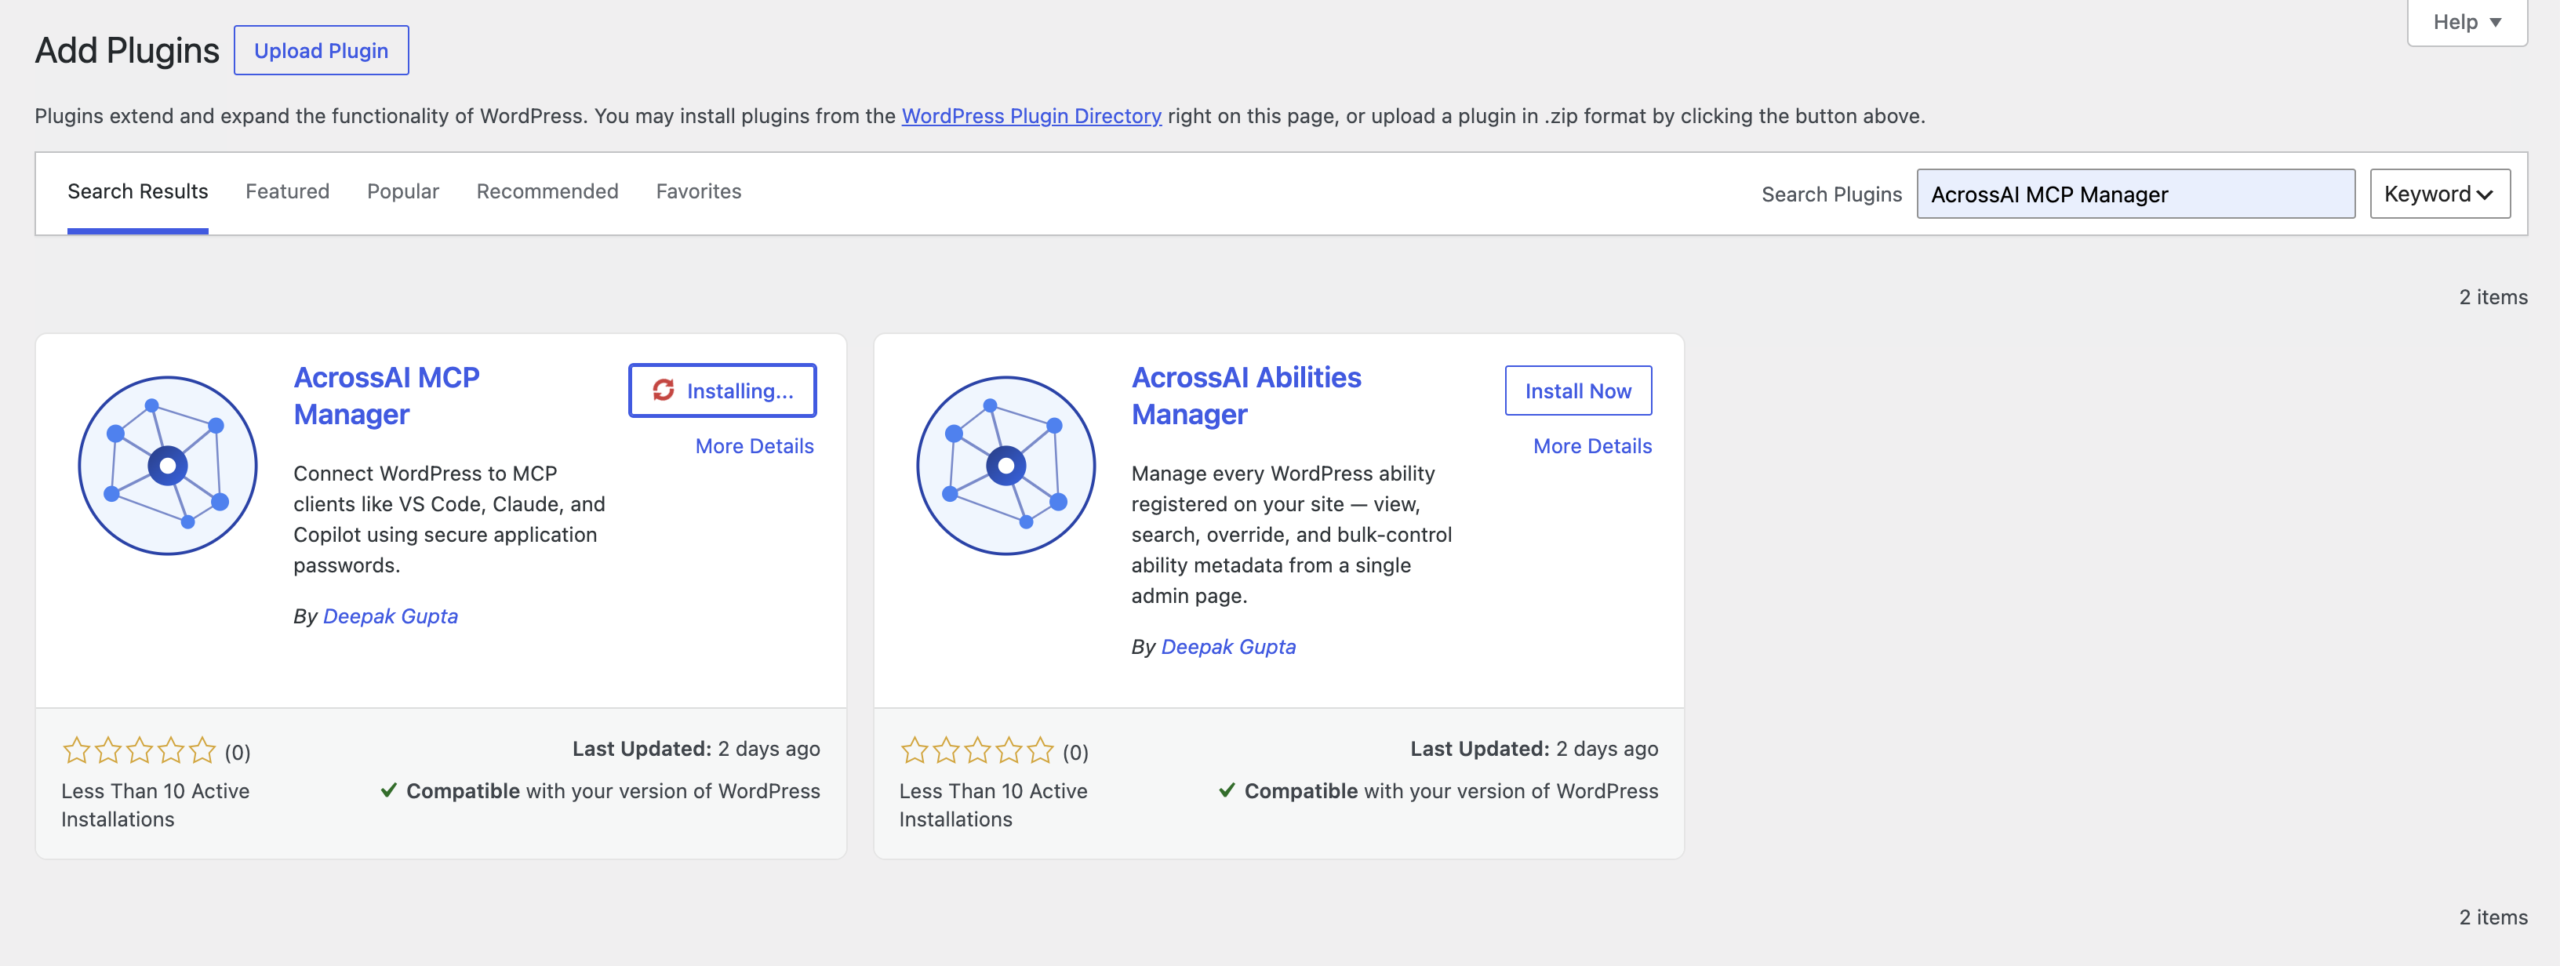Open More Details for AcrossAI MCP Manager

coord(755,446)
